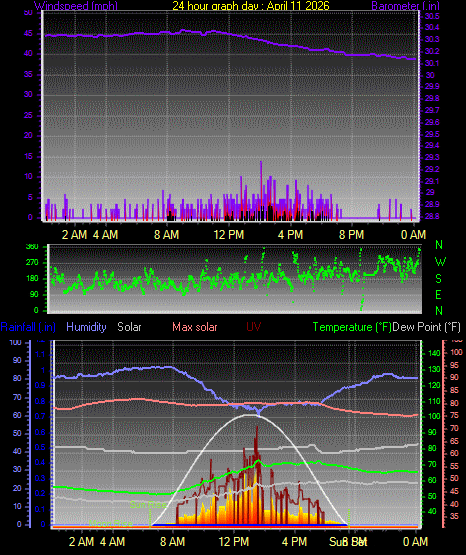This screenshot has width=466, height=555.
Task: Click '12 PM' under the windspeed graph
Action: (x=229, y=235)
